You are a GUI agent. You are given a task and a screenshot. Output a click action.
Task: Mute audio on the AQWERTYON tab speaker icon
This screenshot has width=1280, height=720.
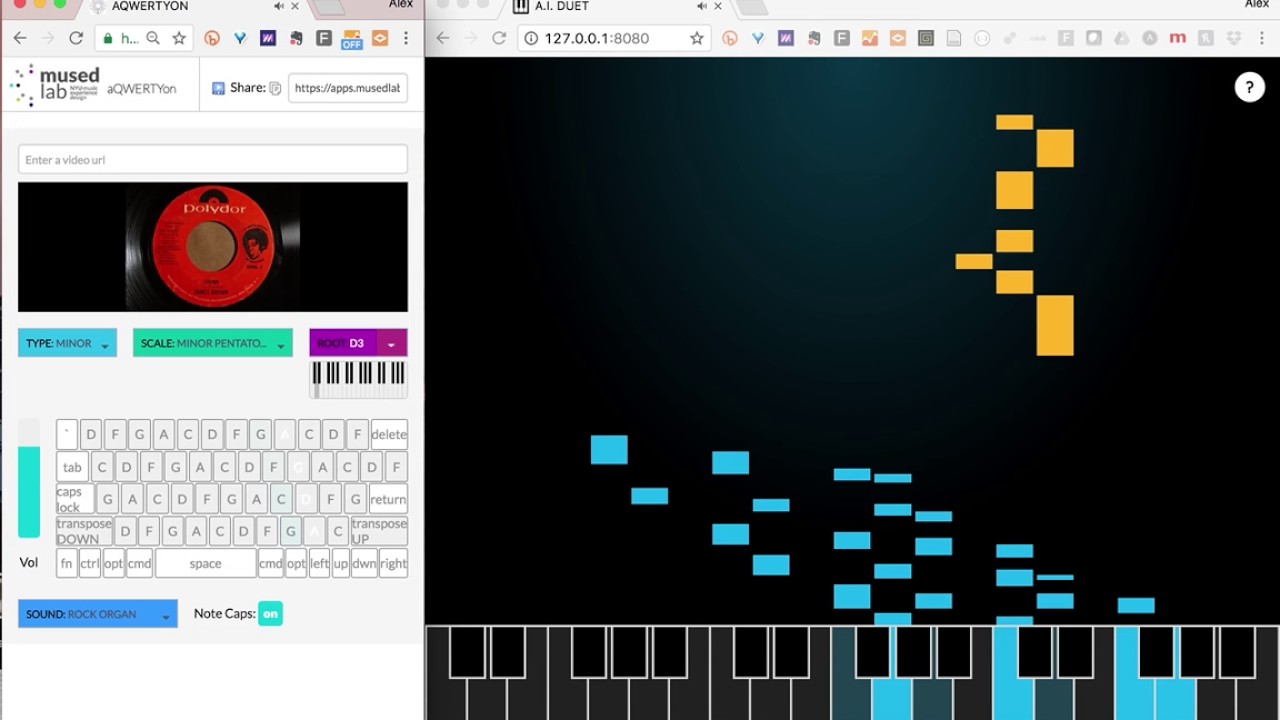[x=279, y=6]
